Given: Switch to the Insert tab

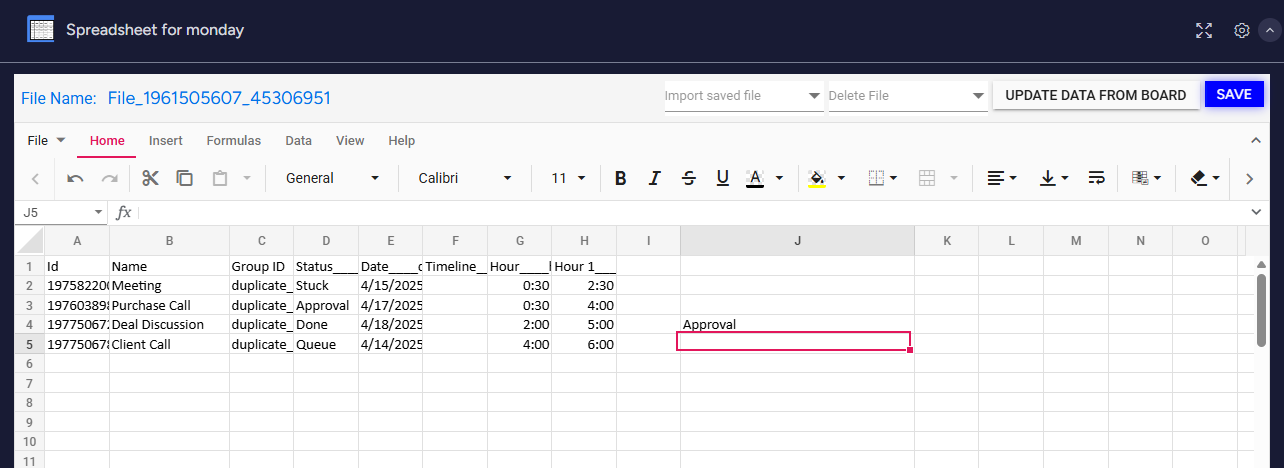Looking at the screenshot, I should [166, 141].
